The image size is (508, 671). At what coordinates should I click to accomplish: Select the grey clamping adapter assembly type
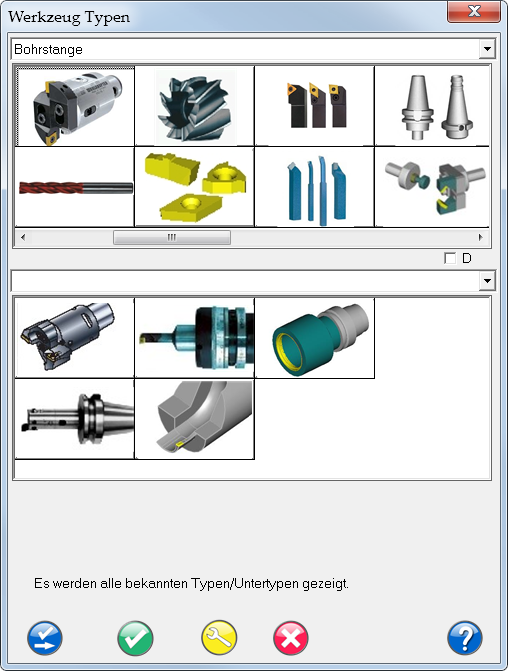(432, 187)
